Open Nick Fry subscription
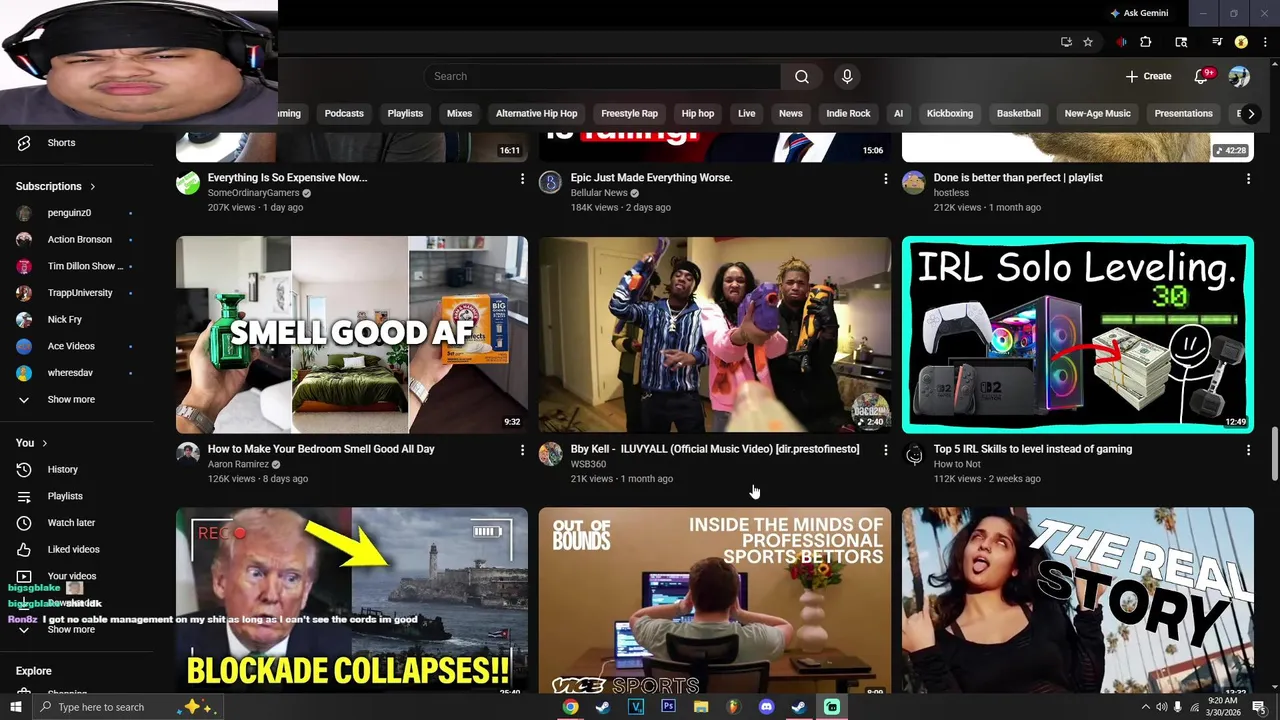The image size is (1280, 720). (x=64, y=320)
